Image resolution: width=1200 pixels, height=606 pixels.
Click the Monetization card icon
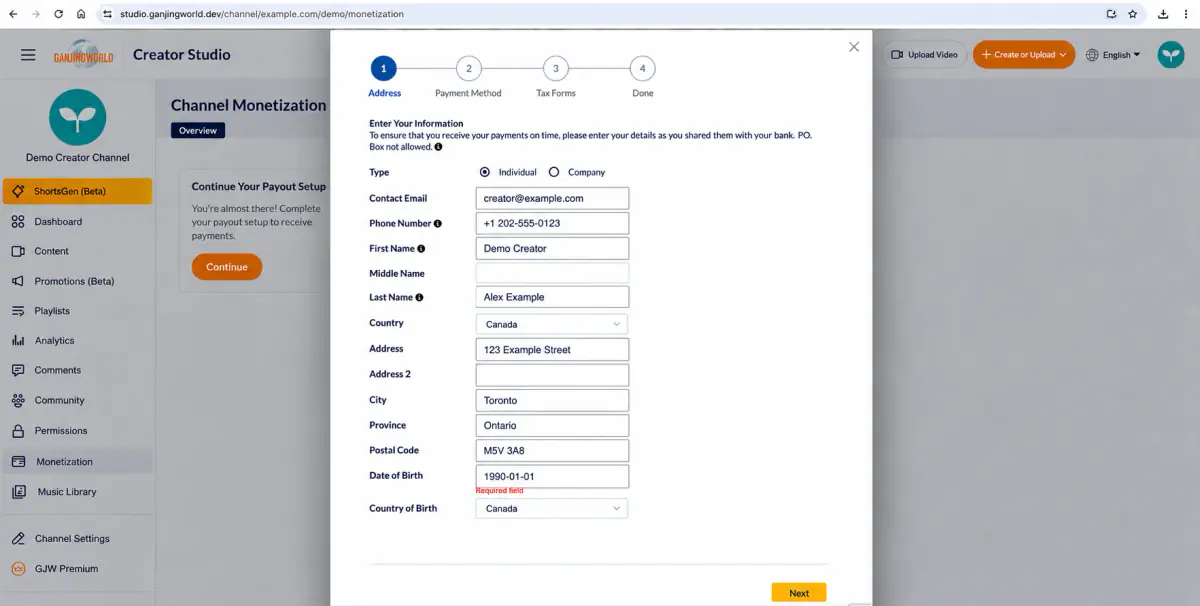[x=18, y=462]
